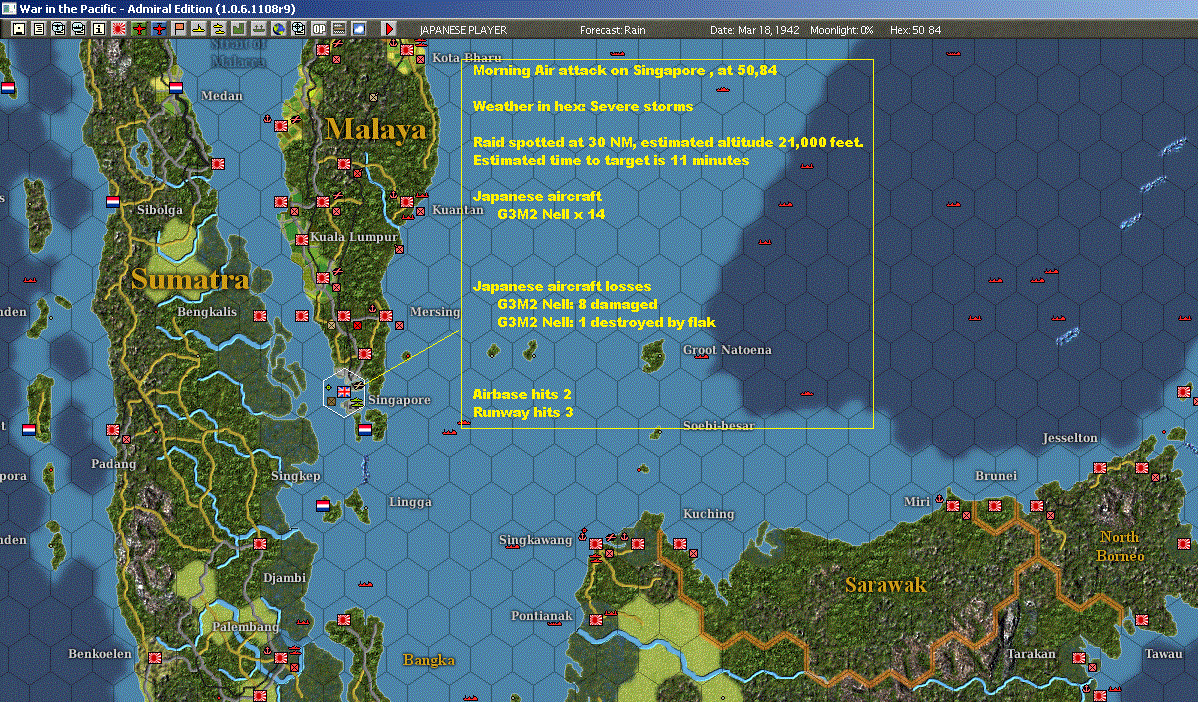The width and height of the screenshot is (1198, 702).
Task: Select the Dutch flag base at Sibolga
Action: coord(112,202)
